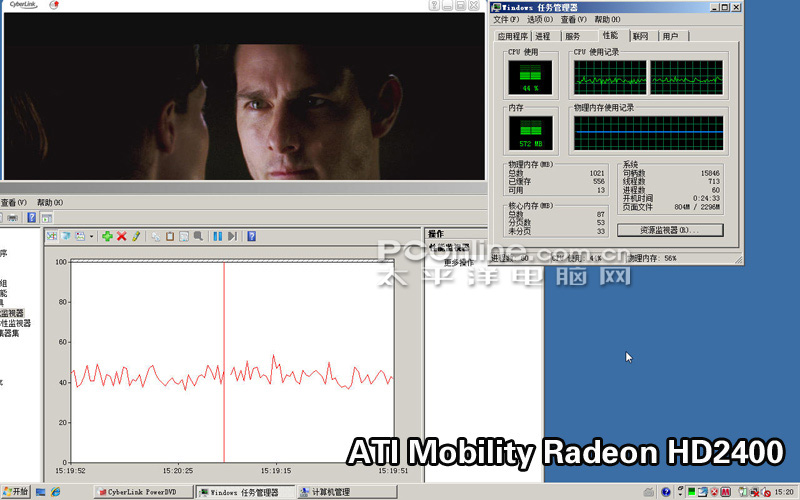The height and width of the screenshot is (500, 800).
Task: Click Update data step-forward icon
Action: point(232,236)
